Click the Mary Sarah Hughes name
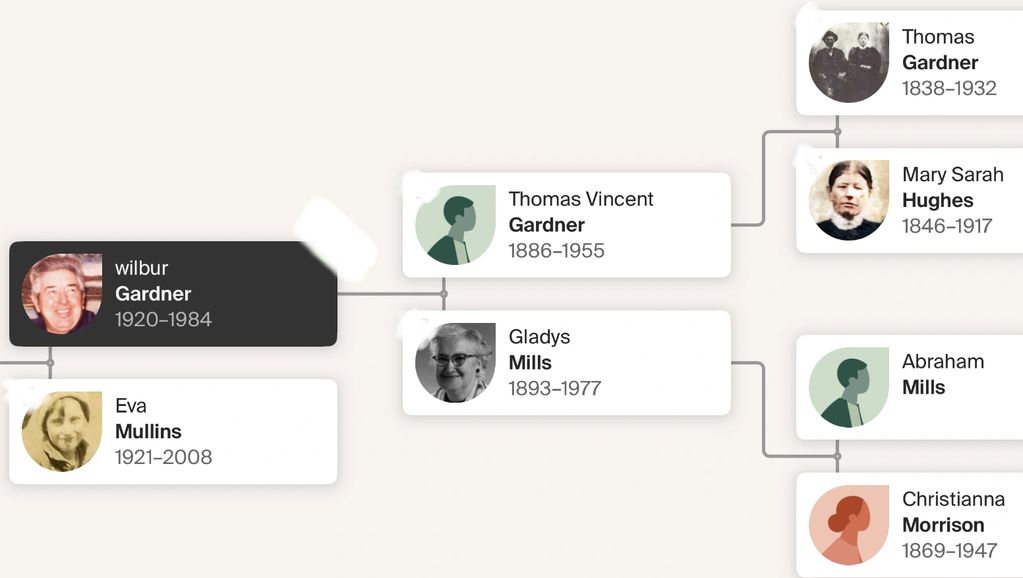The height and width of the screenshot is (578, 1023). pos(952,187)
